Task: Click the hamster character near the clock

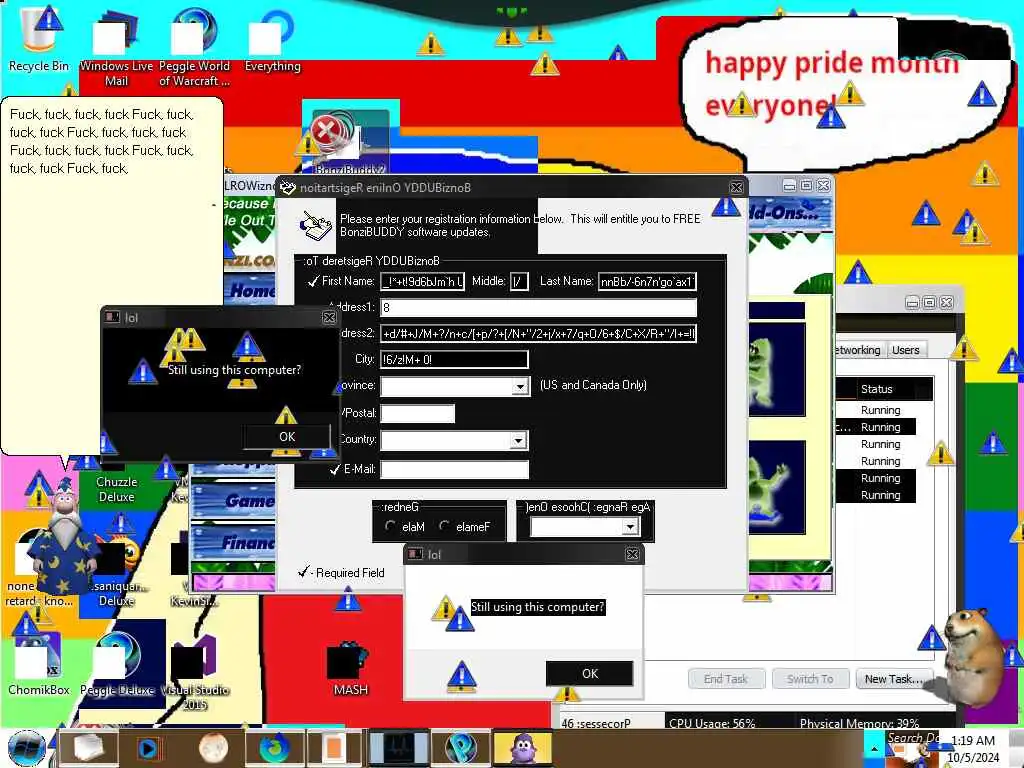Action: [x=972, y=656]
